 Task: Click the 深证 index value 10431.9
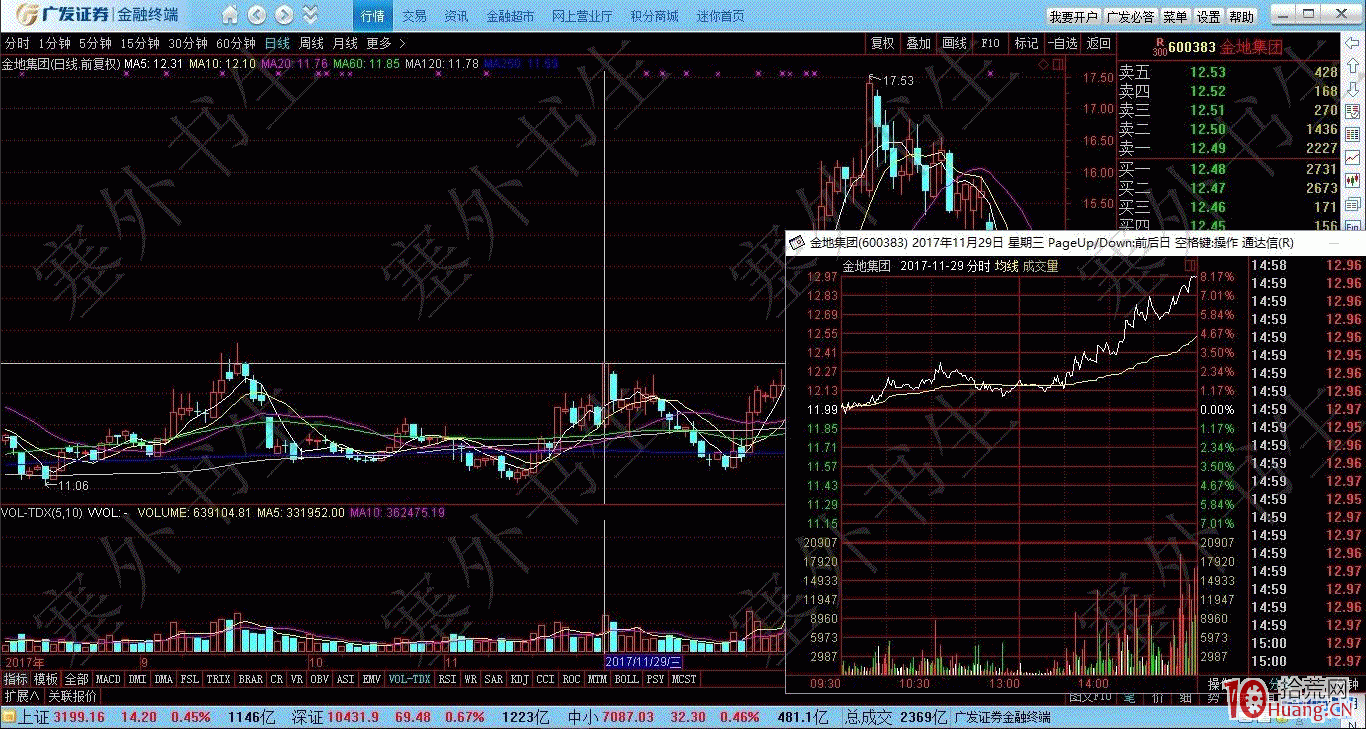pos(353,717)
